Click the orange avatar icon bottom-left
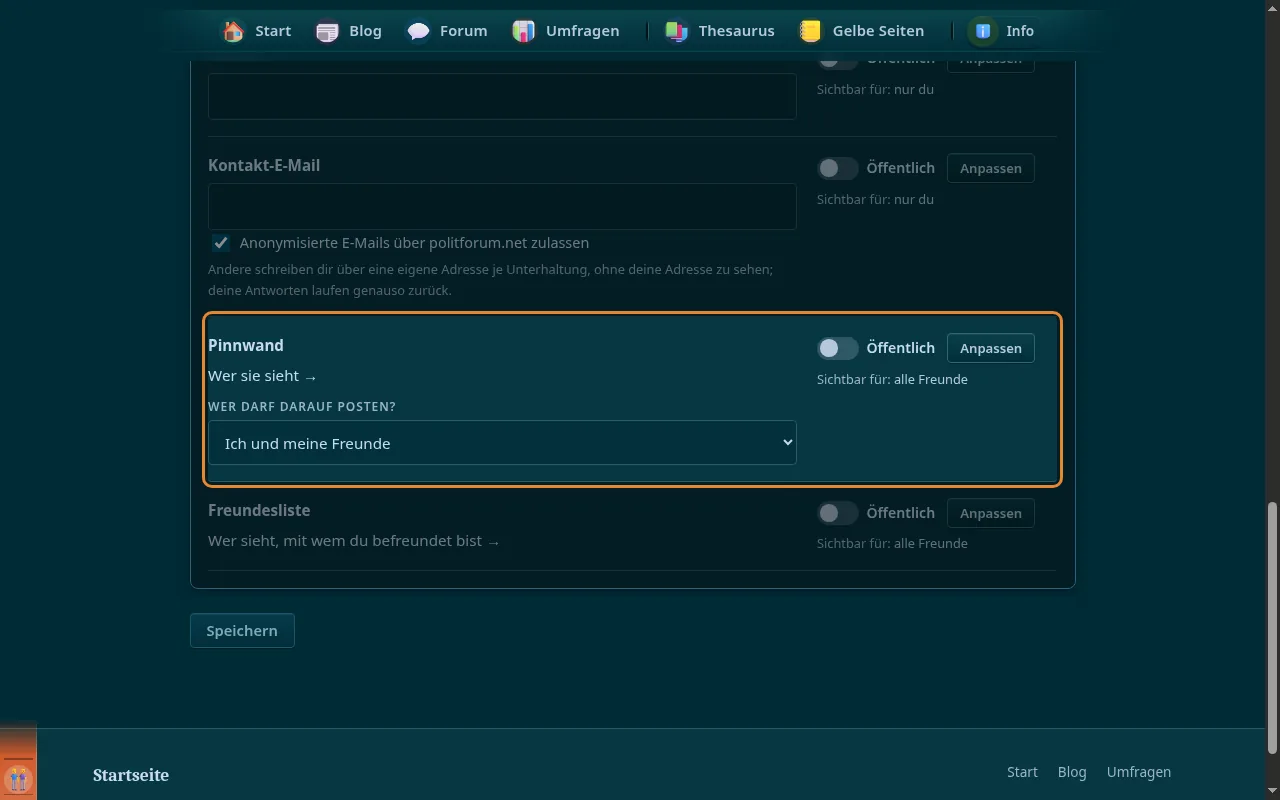This screenshot has height=800, width=1280. point(18,778)
